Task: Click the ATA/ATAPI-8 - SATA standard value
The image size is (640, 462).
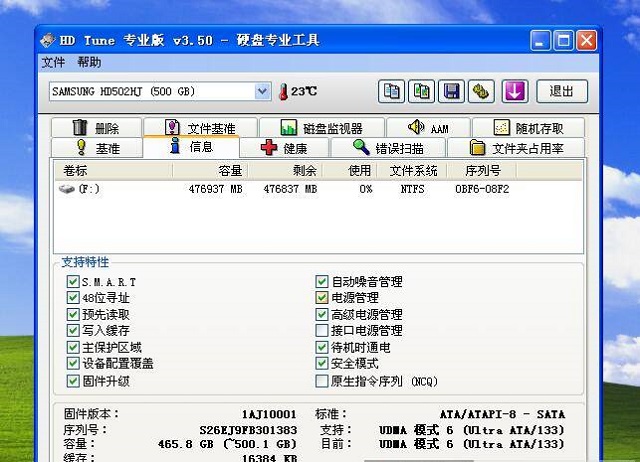Action: [502, 414]
